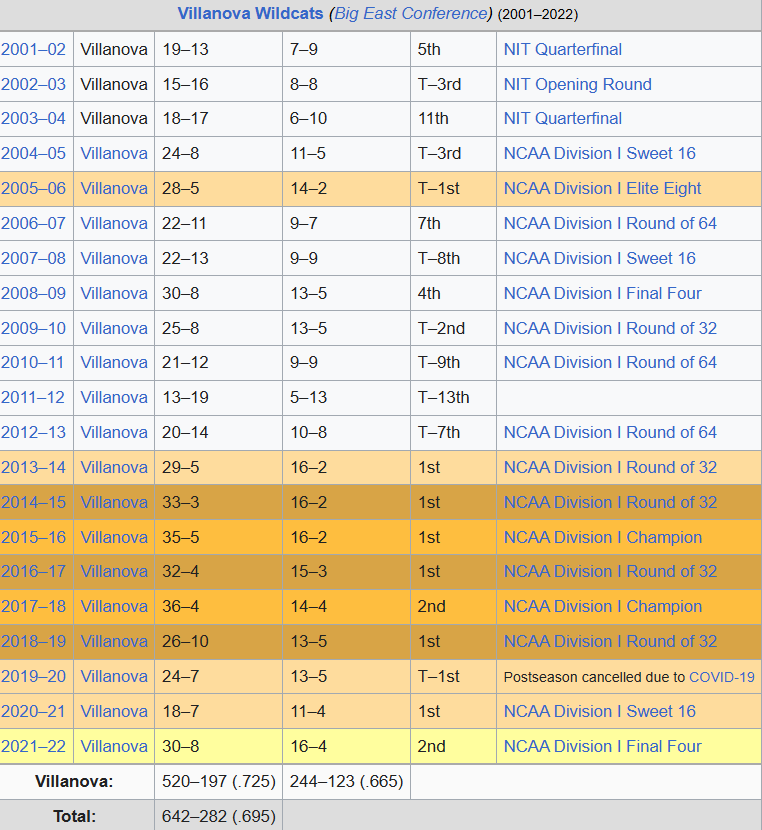Click NCAA Division I Champion 2017–18 link
762x830 pixels.
tap(602, 606)
